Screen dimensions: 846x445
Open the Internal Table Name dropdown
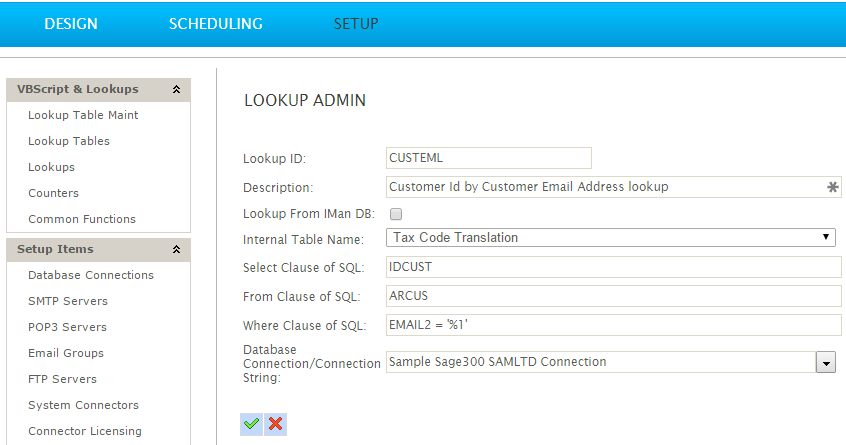(611, 237)
